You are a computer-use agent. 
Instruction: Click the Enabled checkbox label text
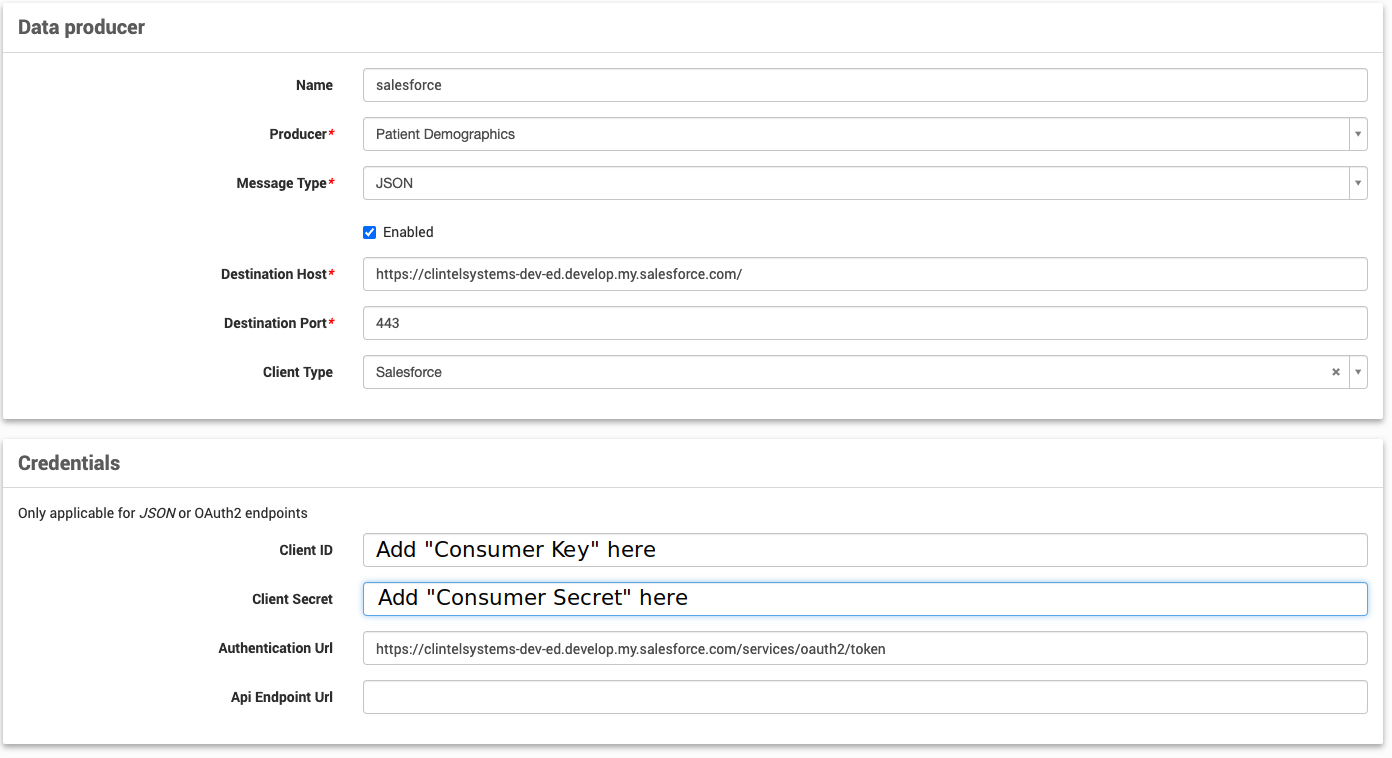408,232
